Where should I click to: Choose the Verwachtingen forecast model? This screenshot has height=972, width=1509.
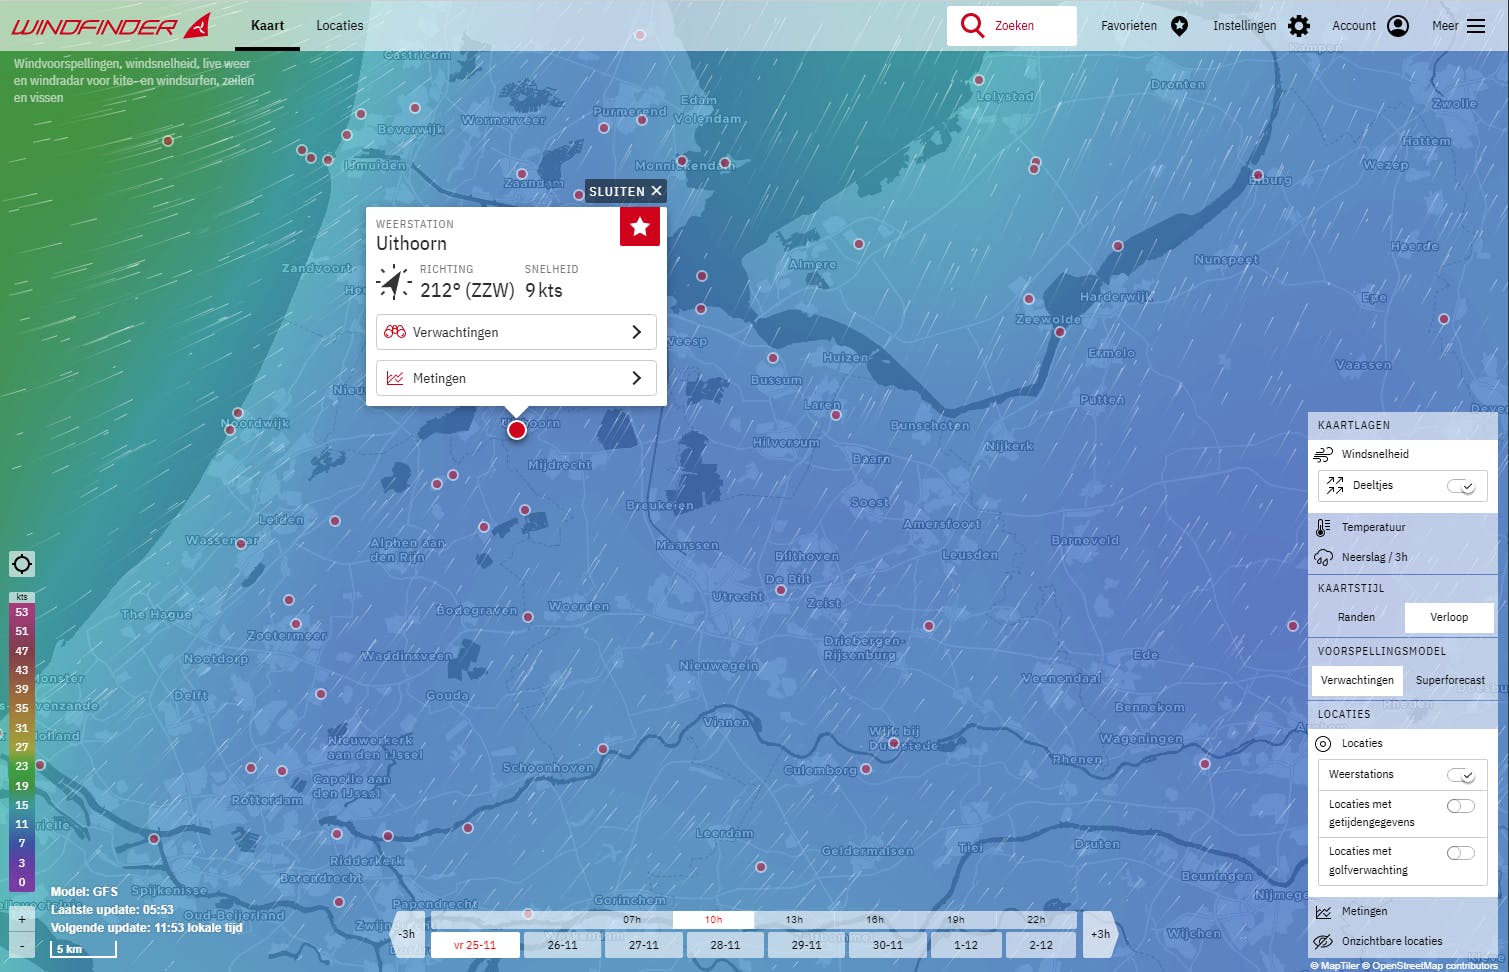(1357, 681)
